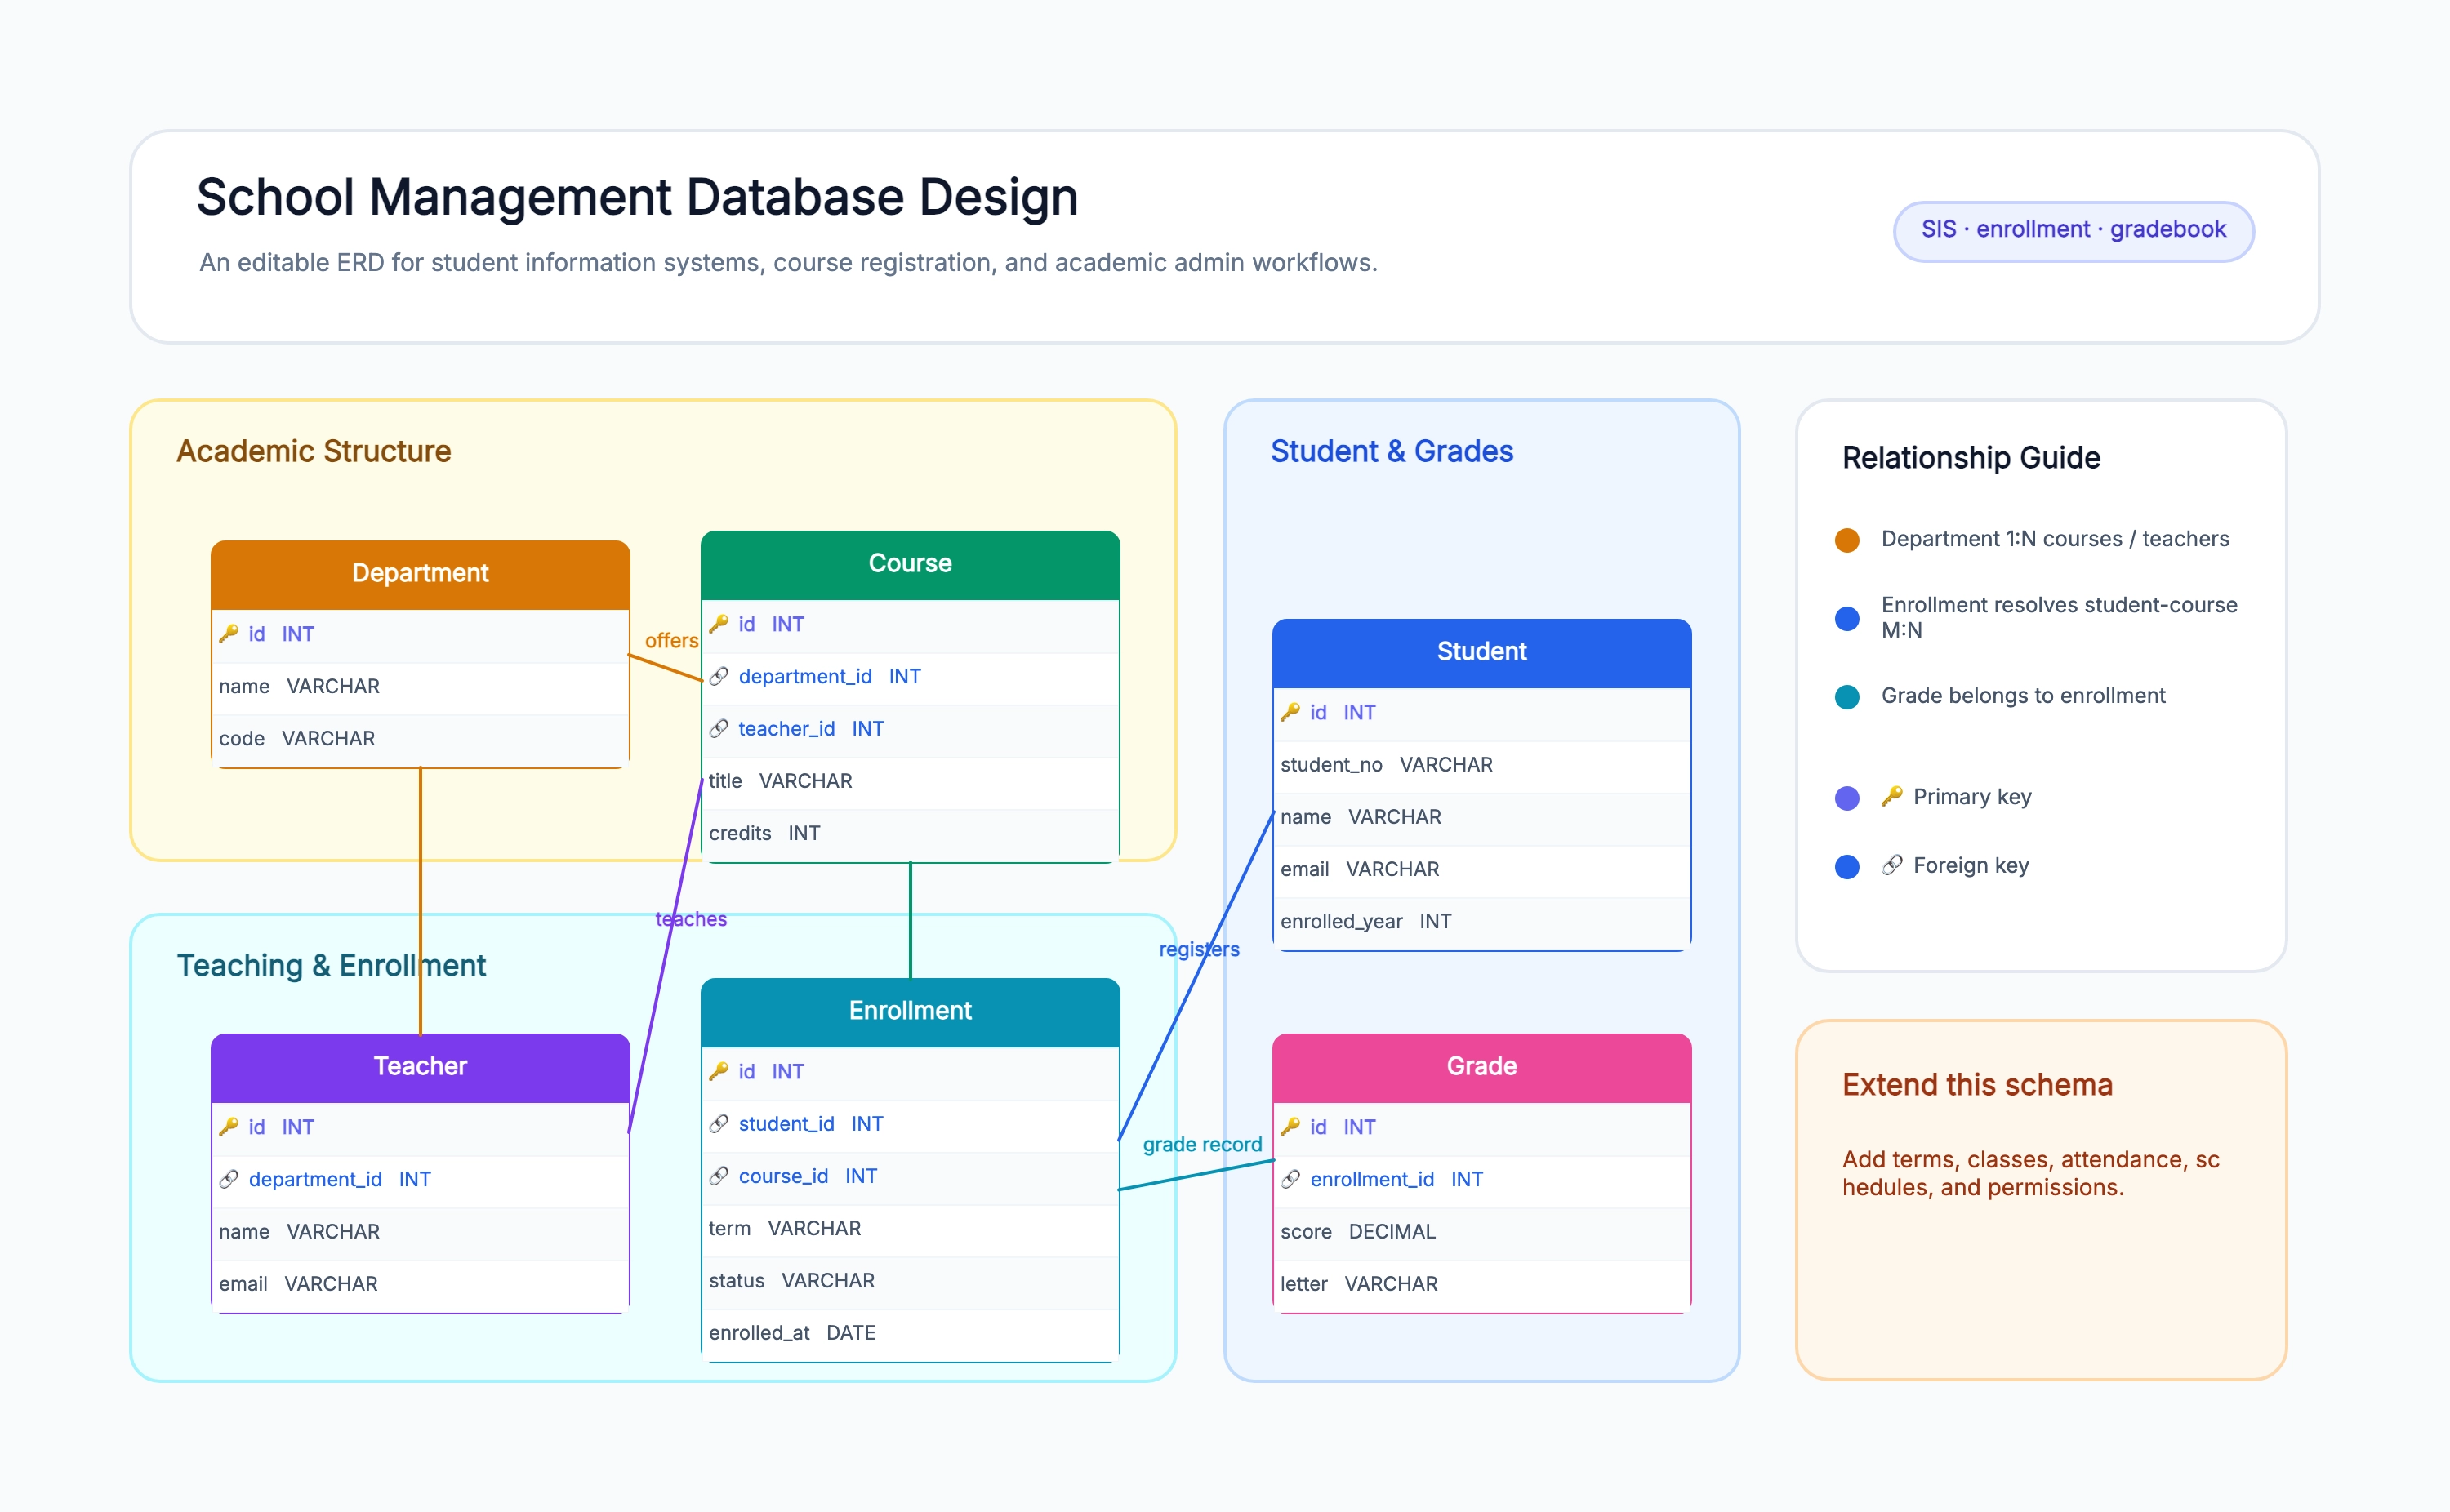The image size is (2450, 1512).
Task: Click the Department 'name VARCHAR' row
Action: tap(420, 687)
